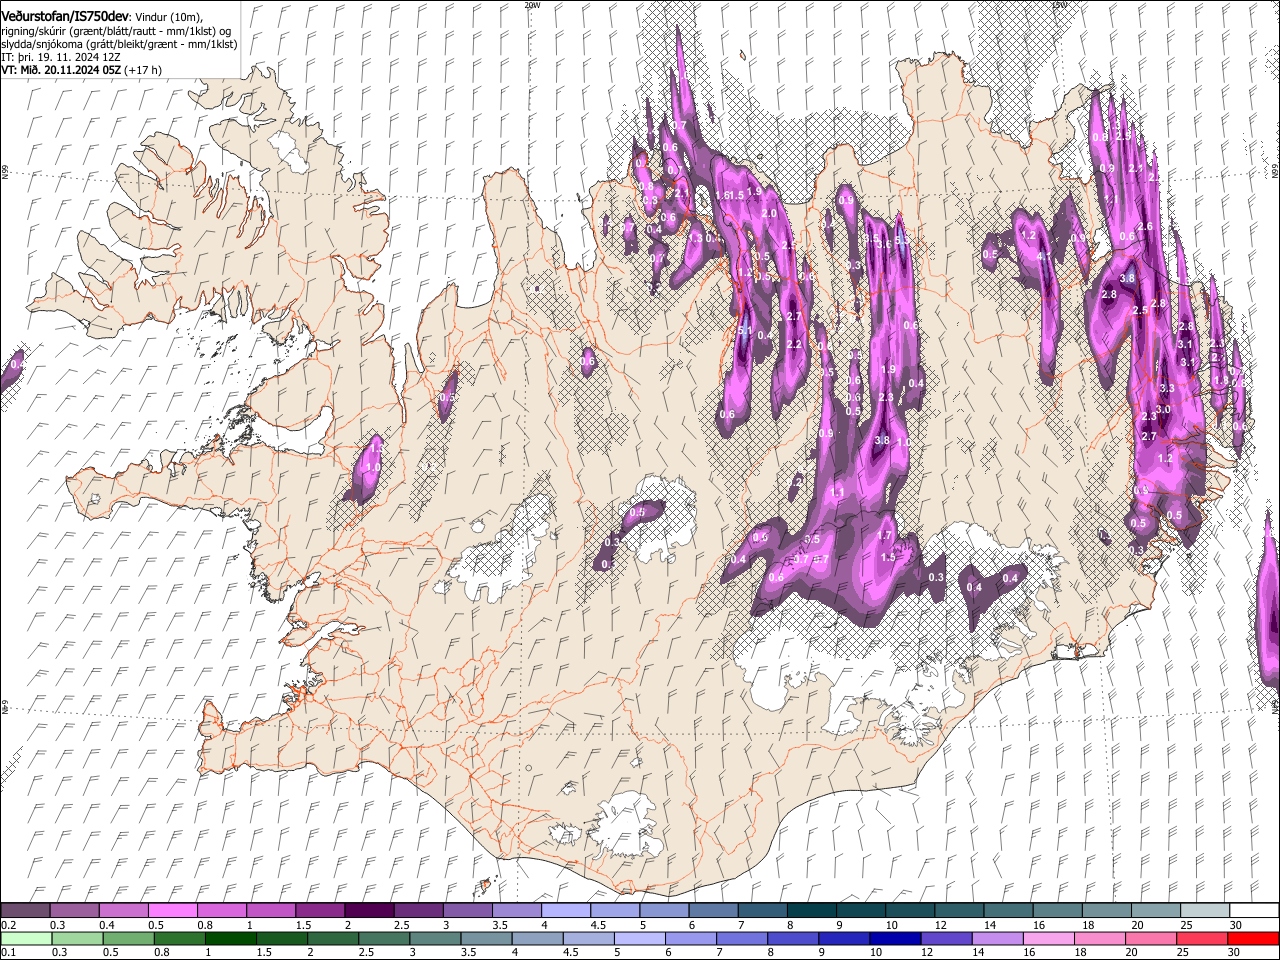
Task: Click the 2.0 precipitation value on the map
Action: (x=769, y=214)
